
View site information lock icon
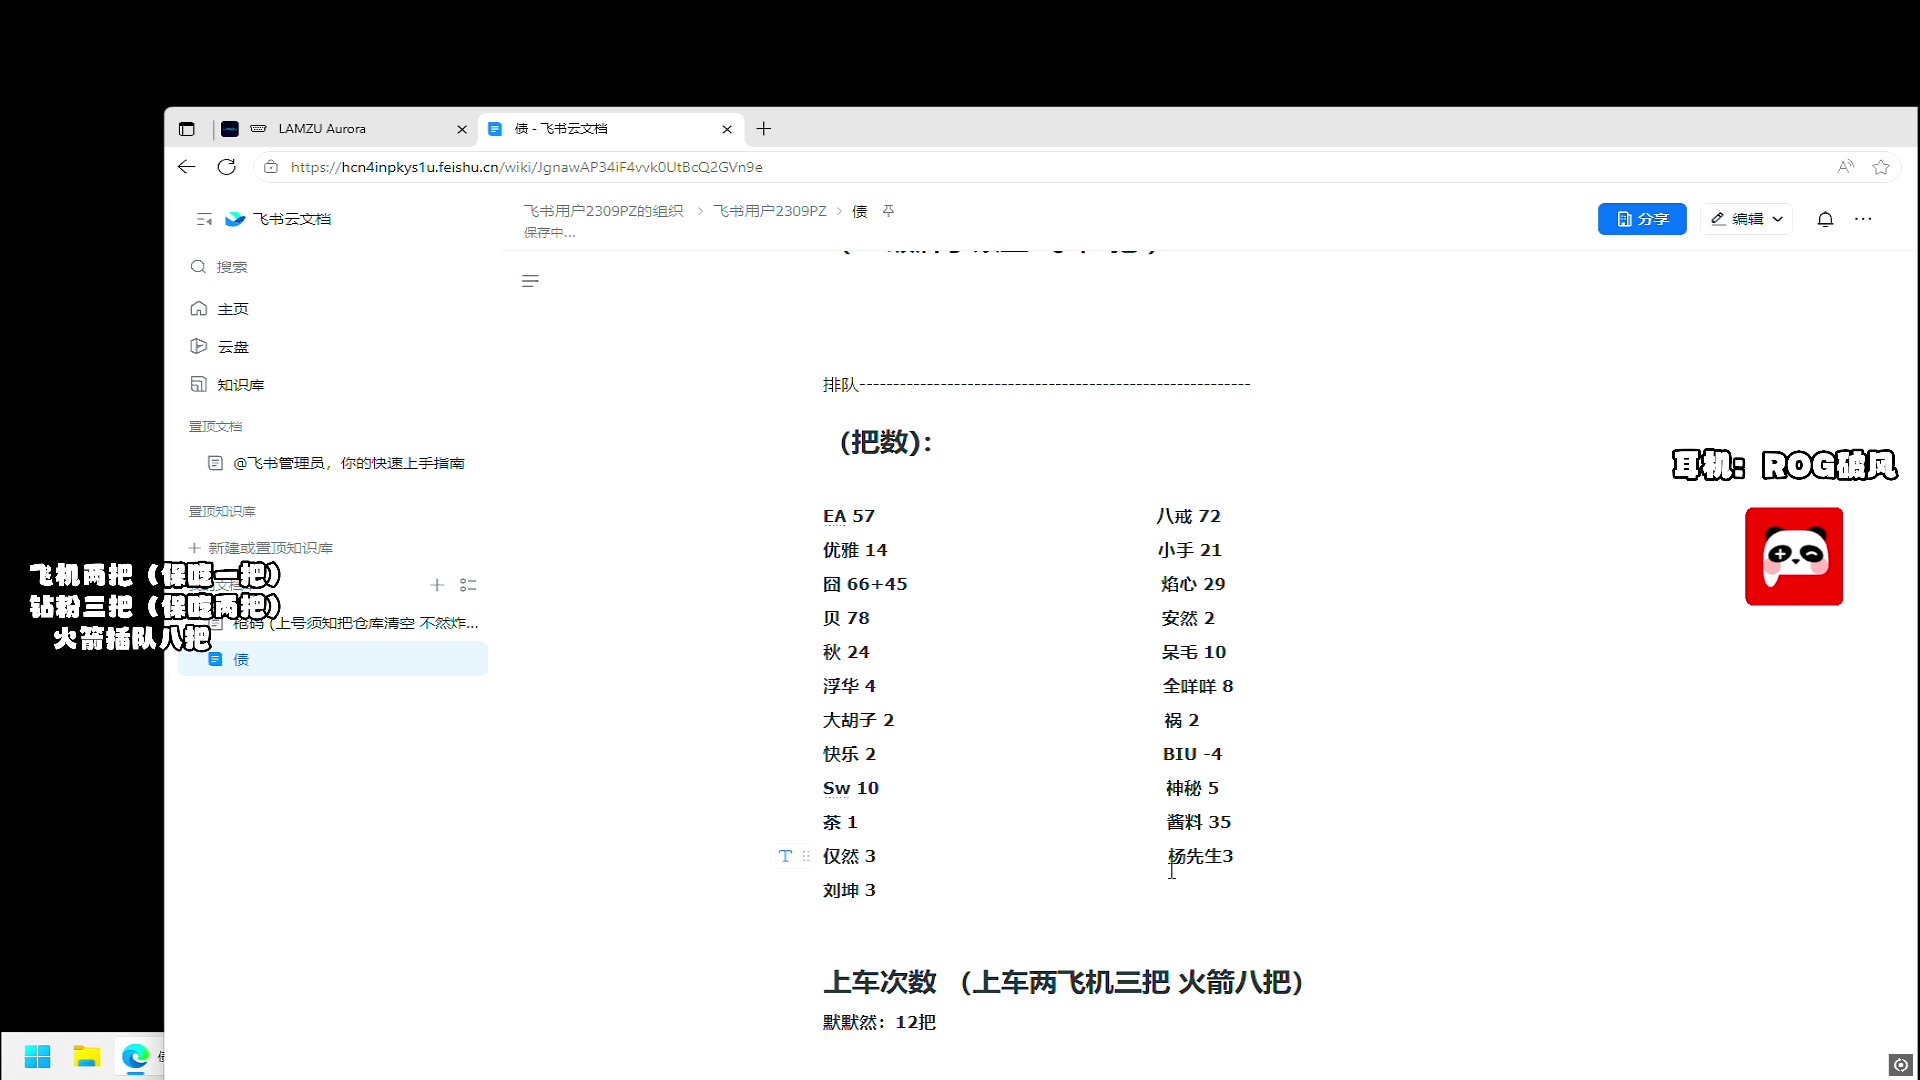(270, 167)
